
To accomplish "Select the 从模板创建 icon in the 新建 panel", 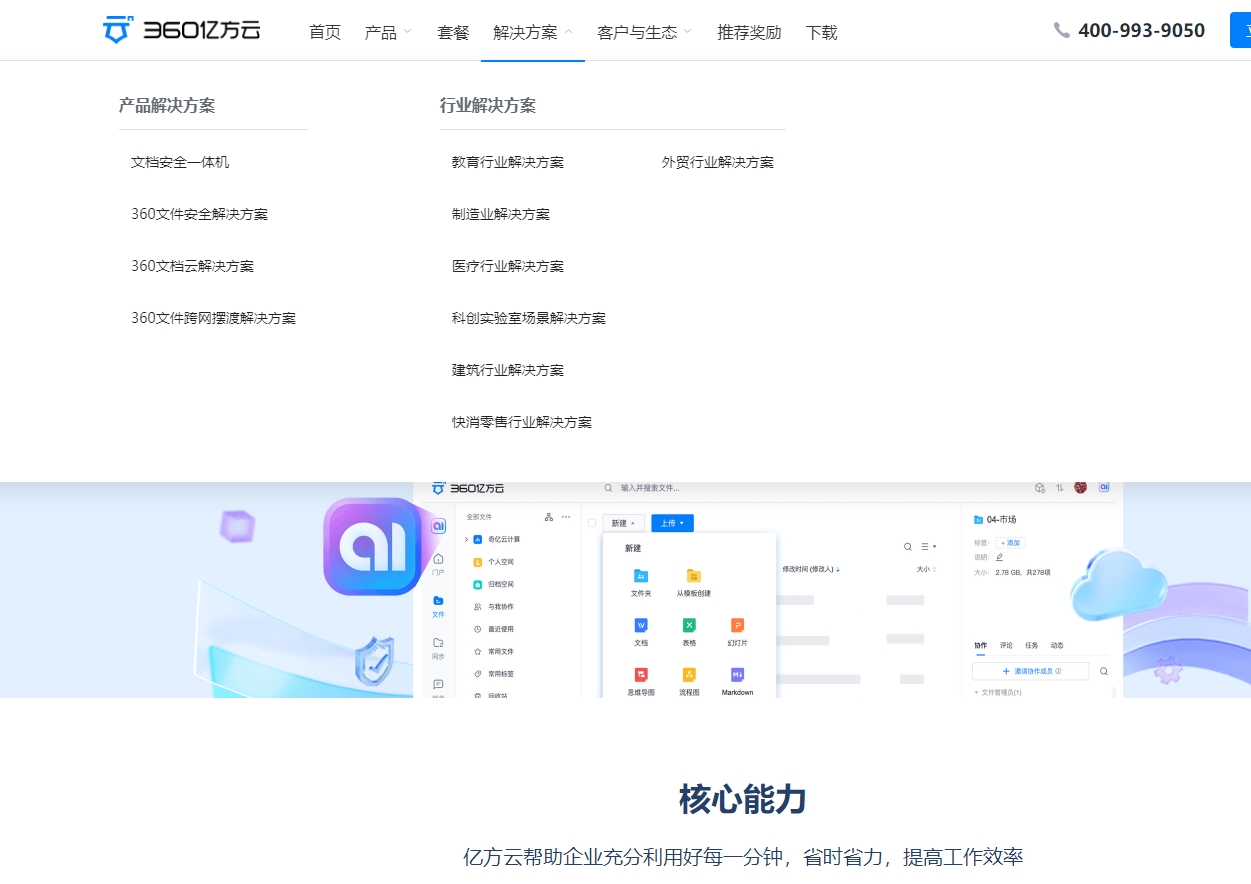I will pos(693,576).
